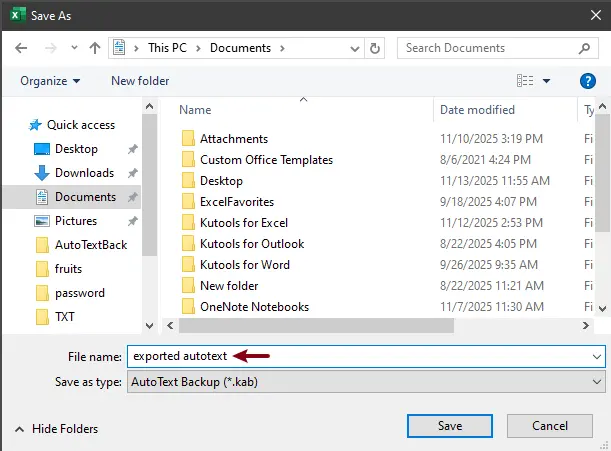Click the change view layout icon

(525, 81)
